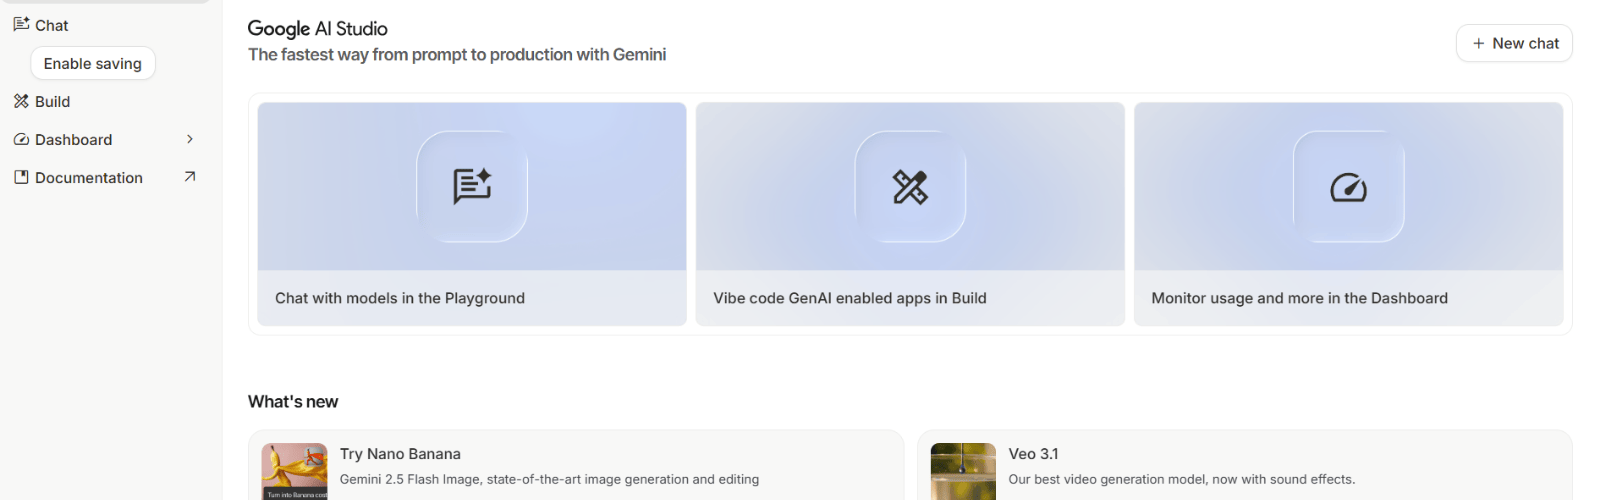Click the Build tools icon in sidebar
The image size is (1600, 500).
click(21, 101)
